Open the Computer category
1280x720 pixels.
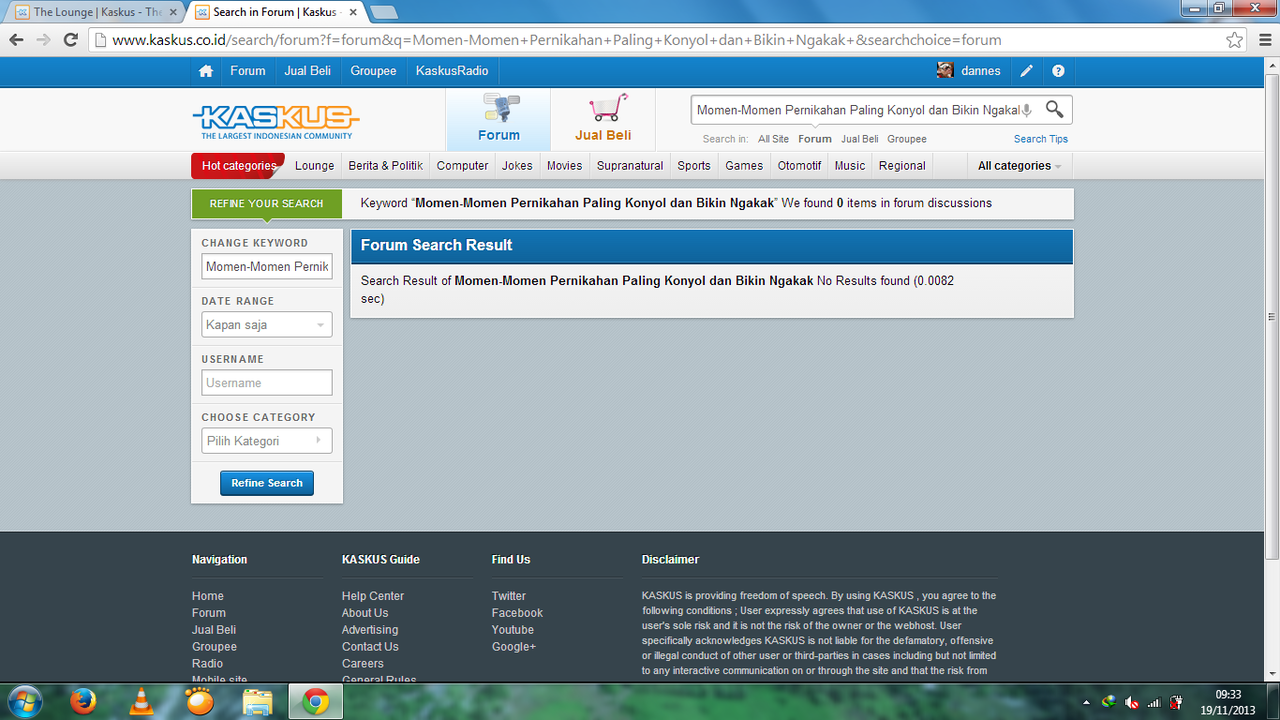(x=463, y=166)
